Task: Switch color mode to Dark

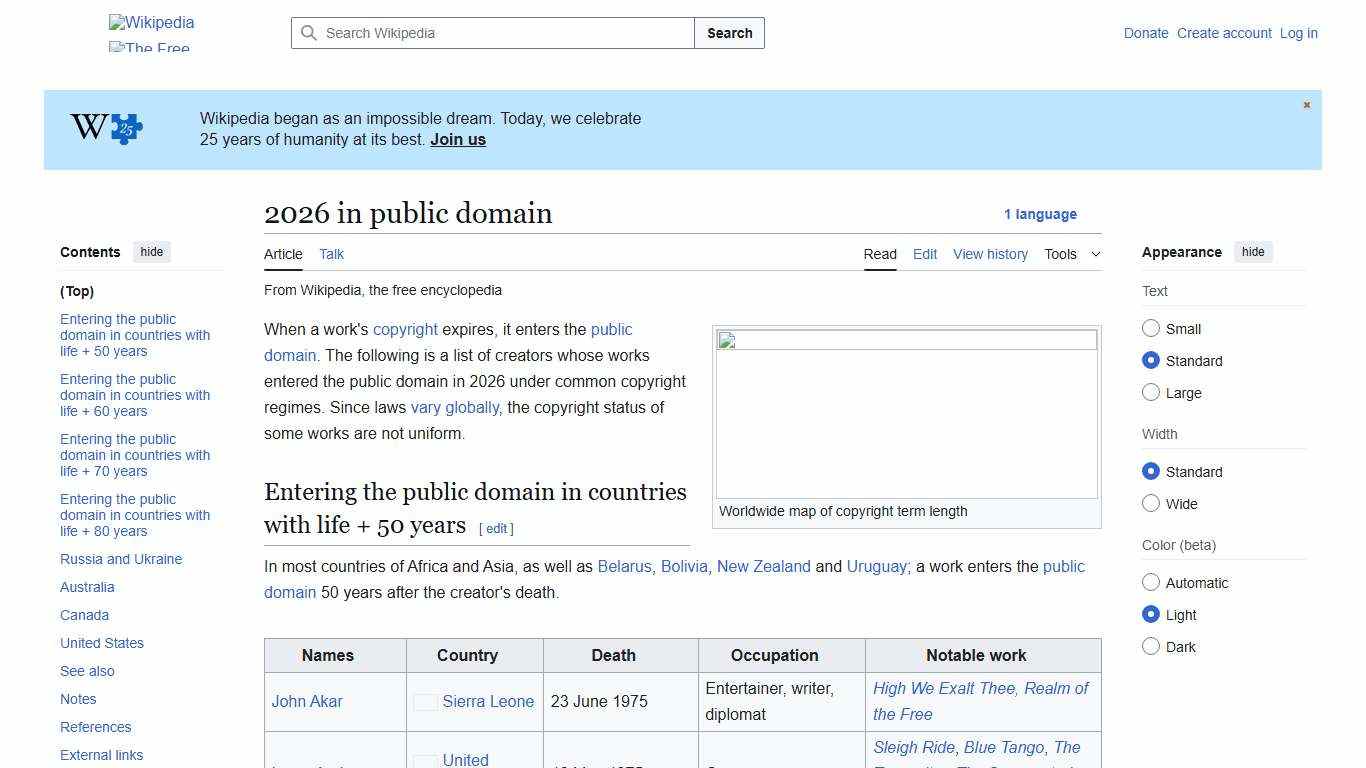Action: coord(1151,646)
